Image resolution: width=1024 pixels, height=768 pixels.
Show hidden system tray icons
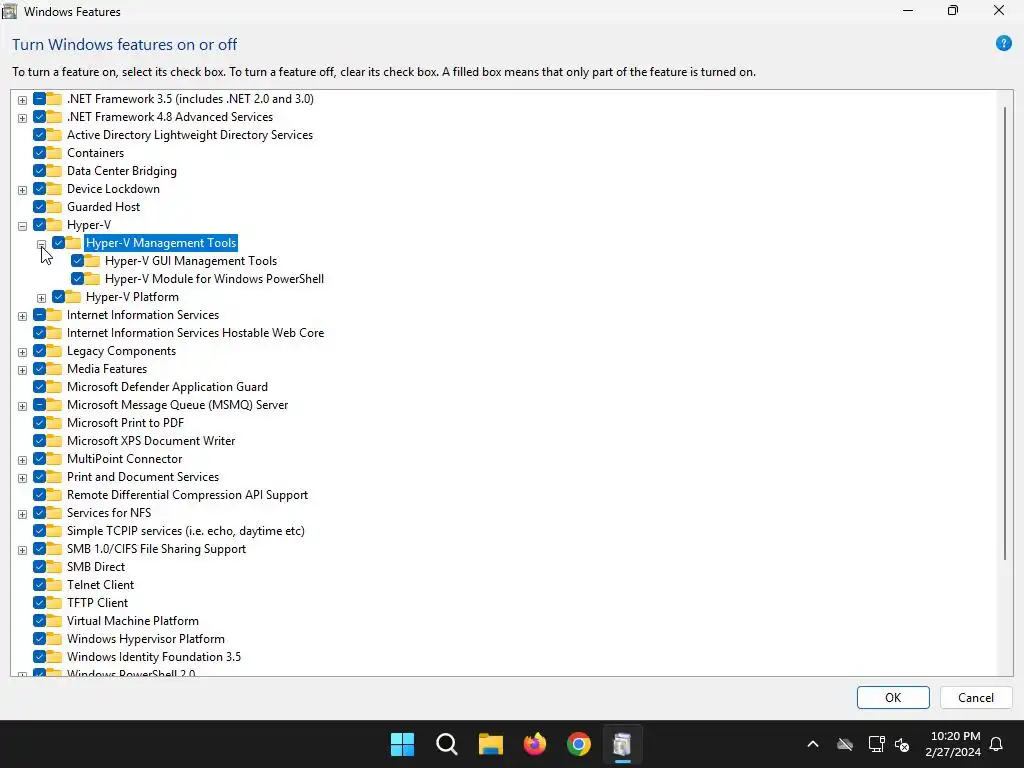pos(813,744)
